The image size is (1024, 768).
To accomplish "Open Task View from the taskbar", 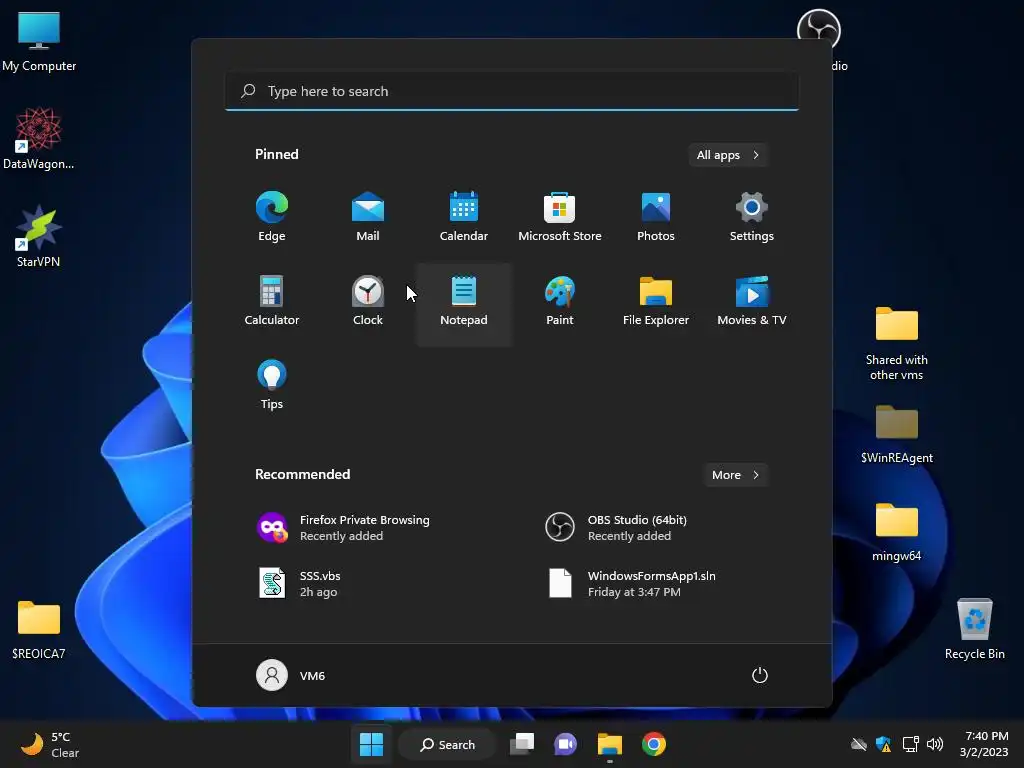I will tap(522, 744).
